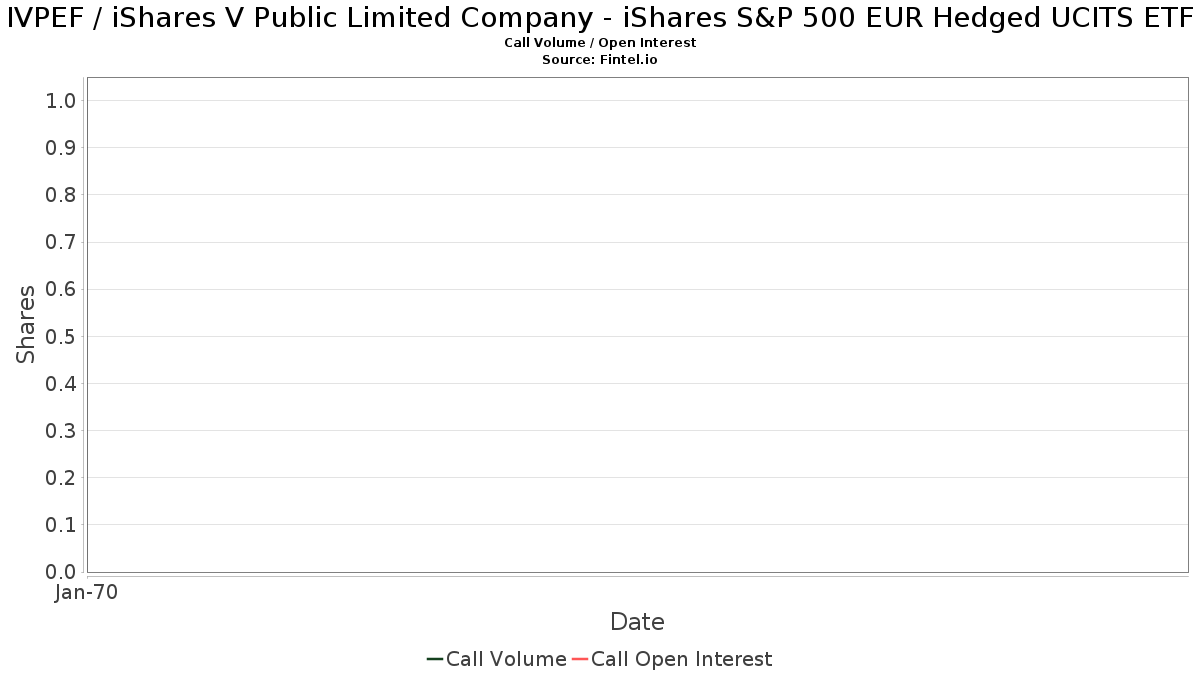Click the 0.8 y-axis tick label
Viewport: 1200px width, 675px height.
[x=61, y=195]
